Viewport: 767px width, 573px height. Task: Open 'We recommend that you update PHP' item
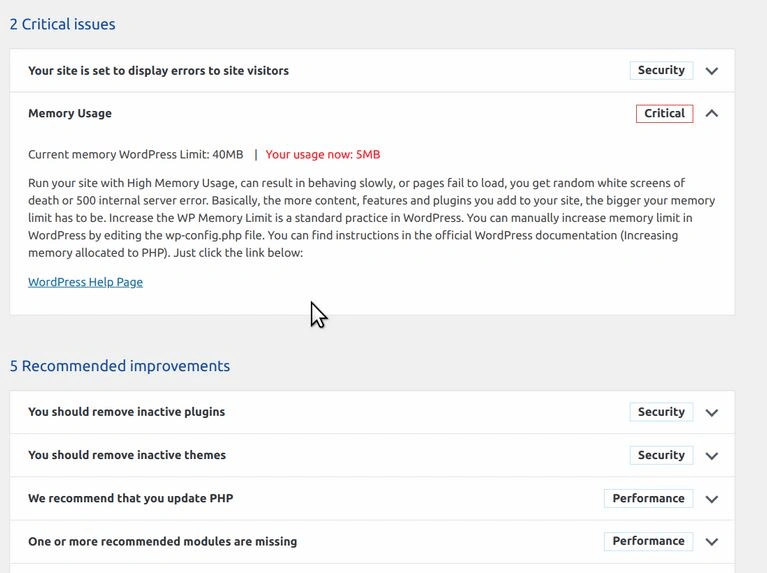click(x=130, y=498)
